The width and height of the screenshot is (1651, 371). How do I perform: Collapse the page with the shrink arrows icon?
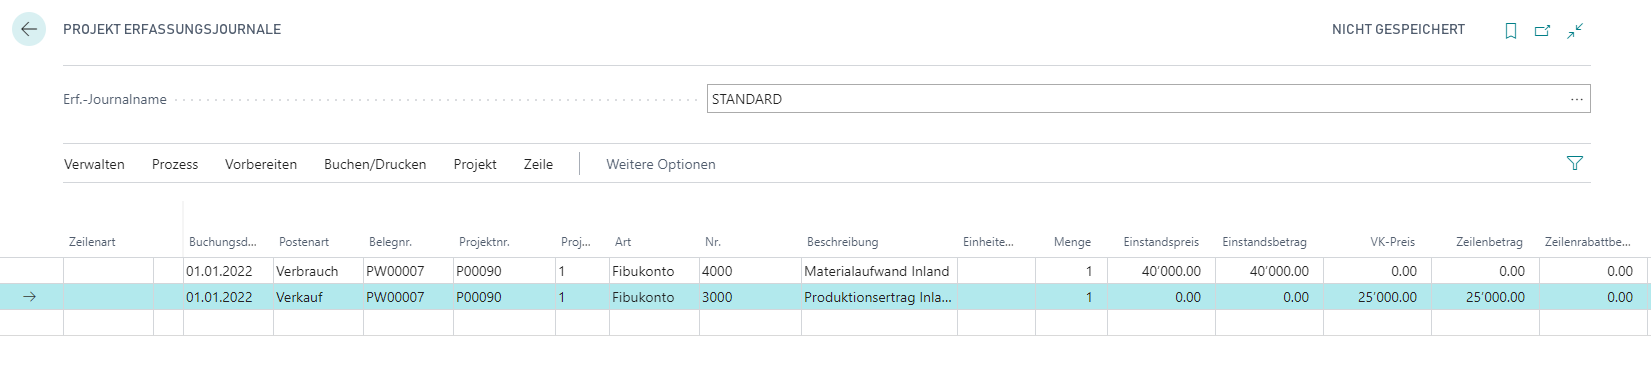coord(1575,31)
